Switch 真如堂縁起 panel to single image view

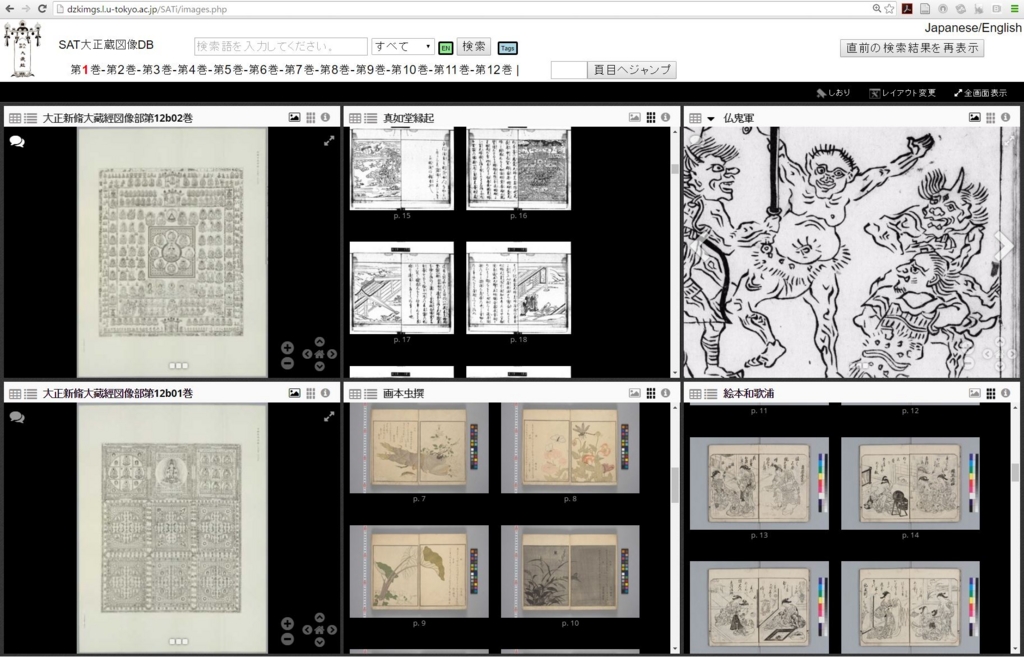[x=635, y=118]
